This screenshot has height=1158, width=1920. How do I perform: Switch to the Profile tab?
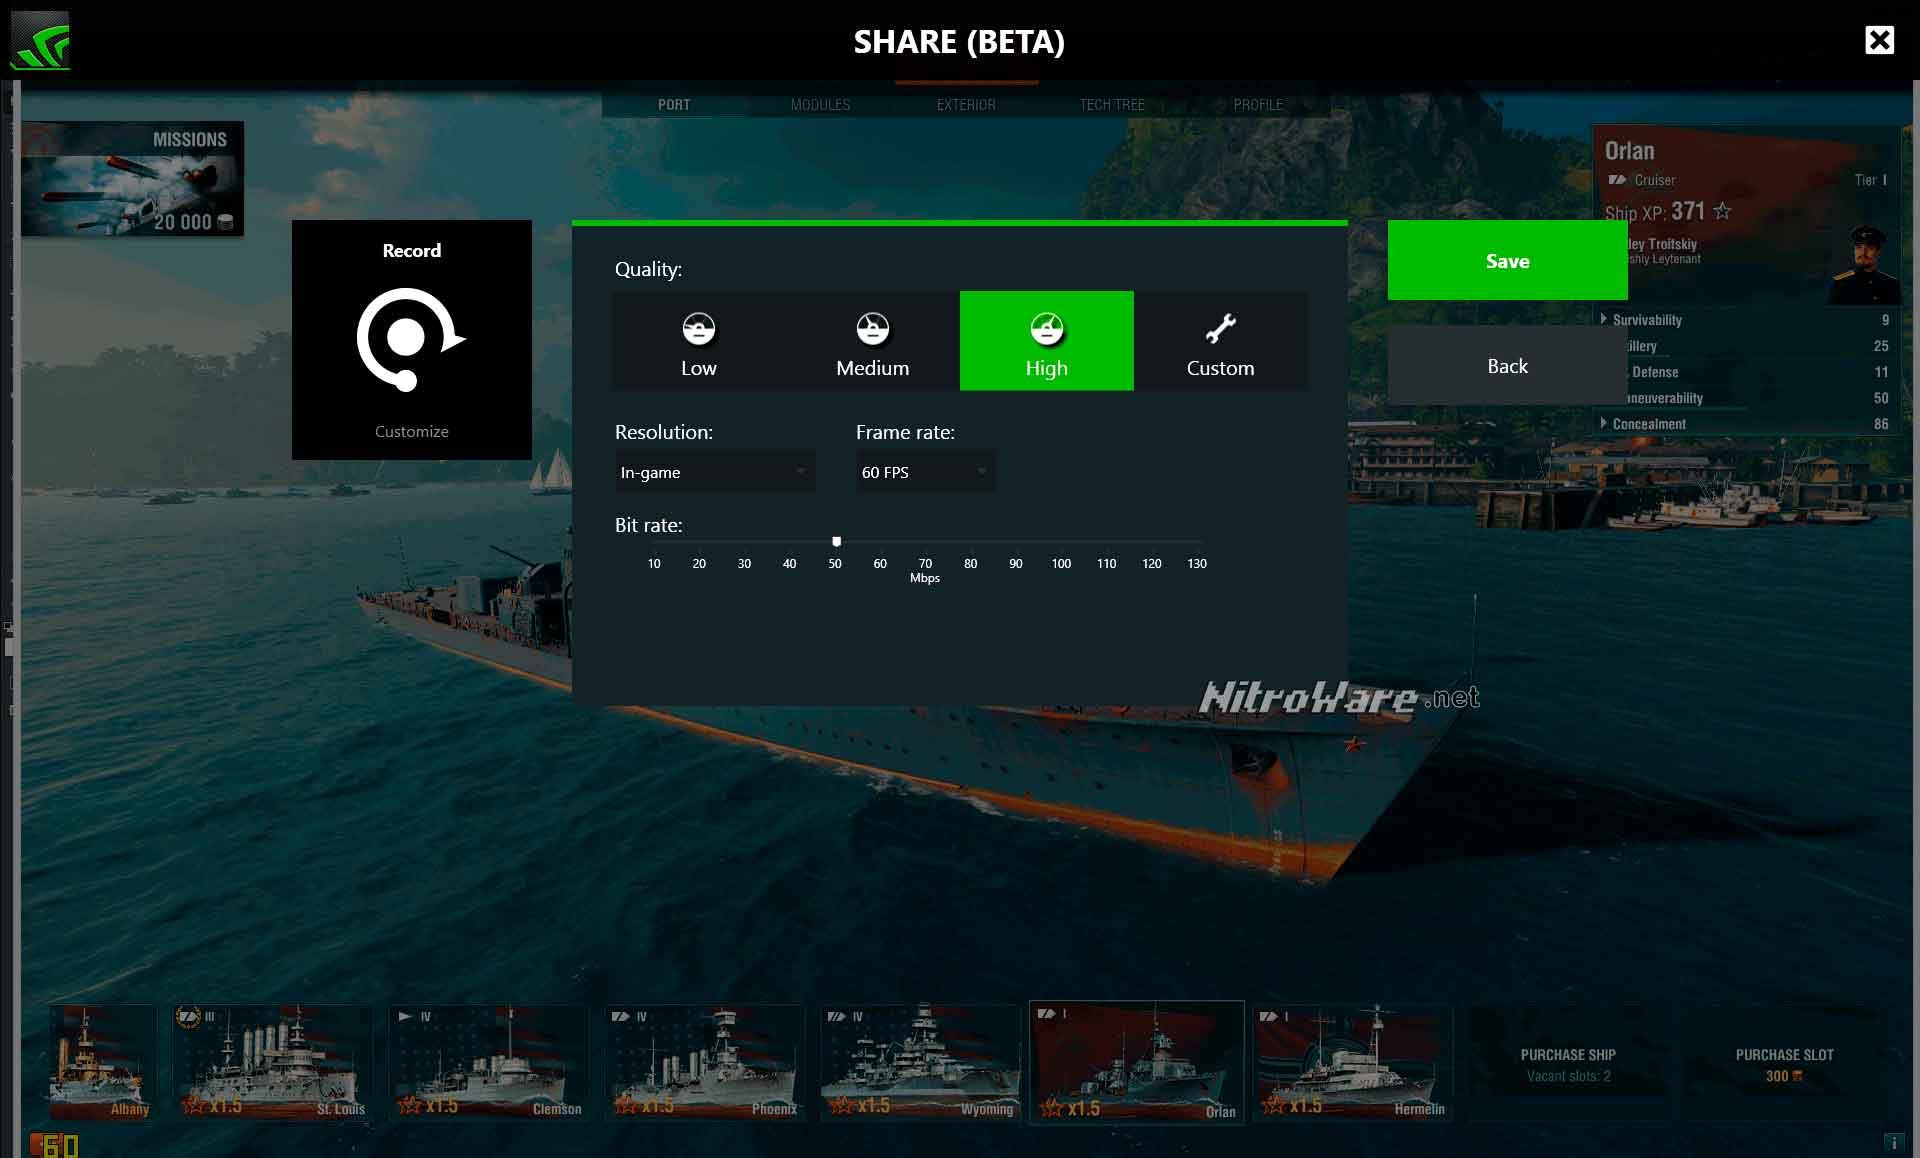(x=1258, y=105)
